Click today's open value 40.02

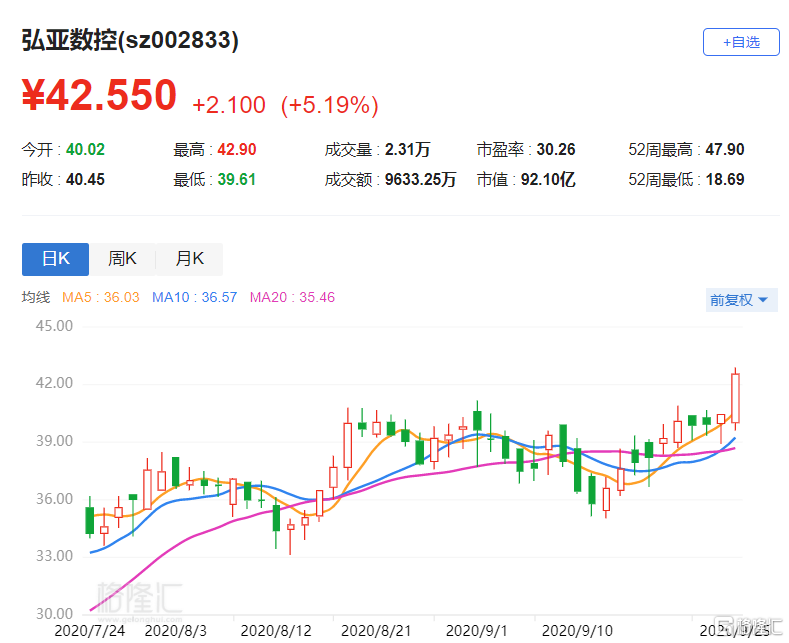[86, 149]
